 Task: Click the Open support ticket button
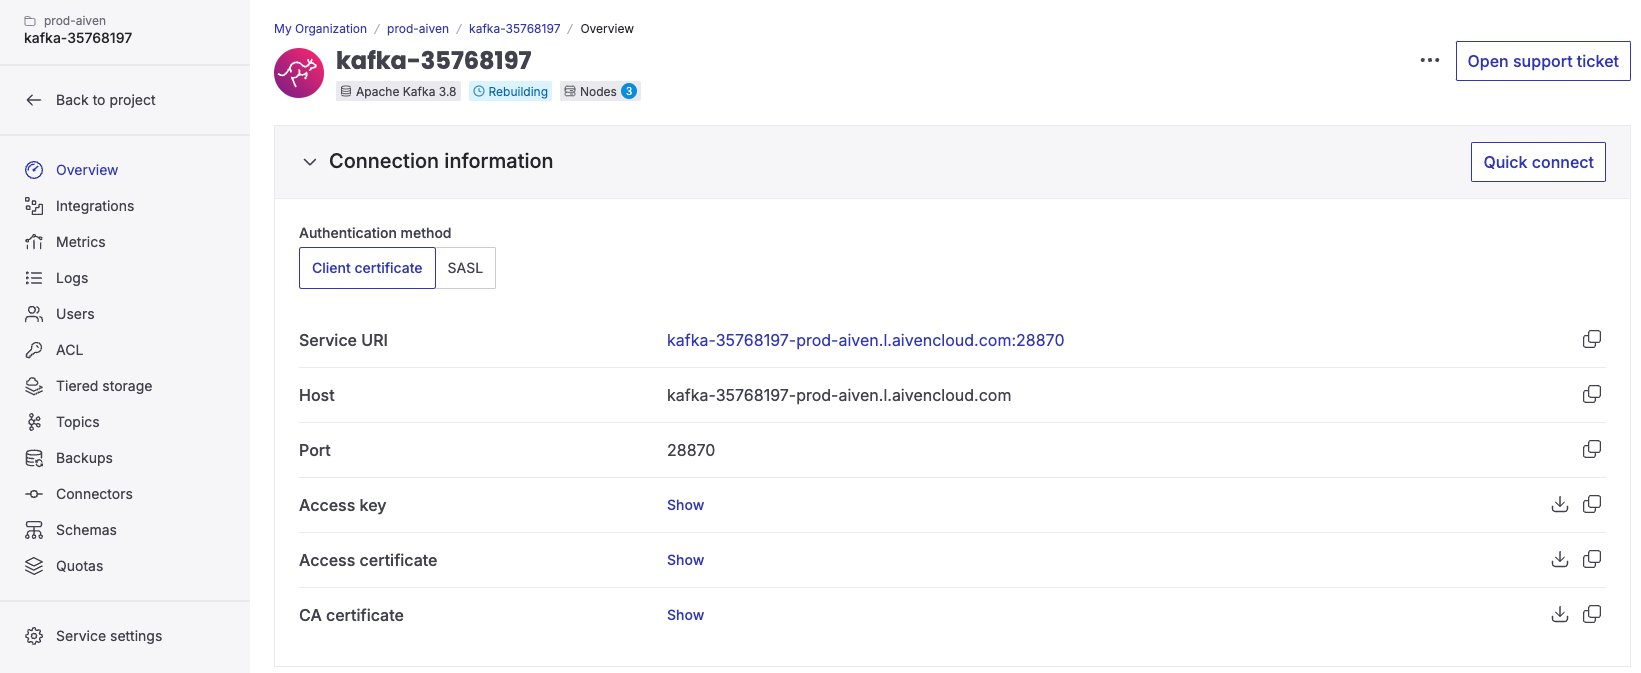[x=1543, y=61]
